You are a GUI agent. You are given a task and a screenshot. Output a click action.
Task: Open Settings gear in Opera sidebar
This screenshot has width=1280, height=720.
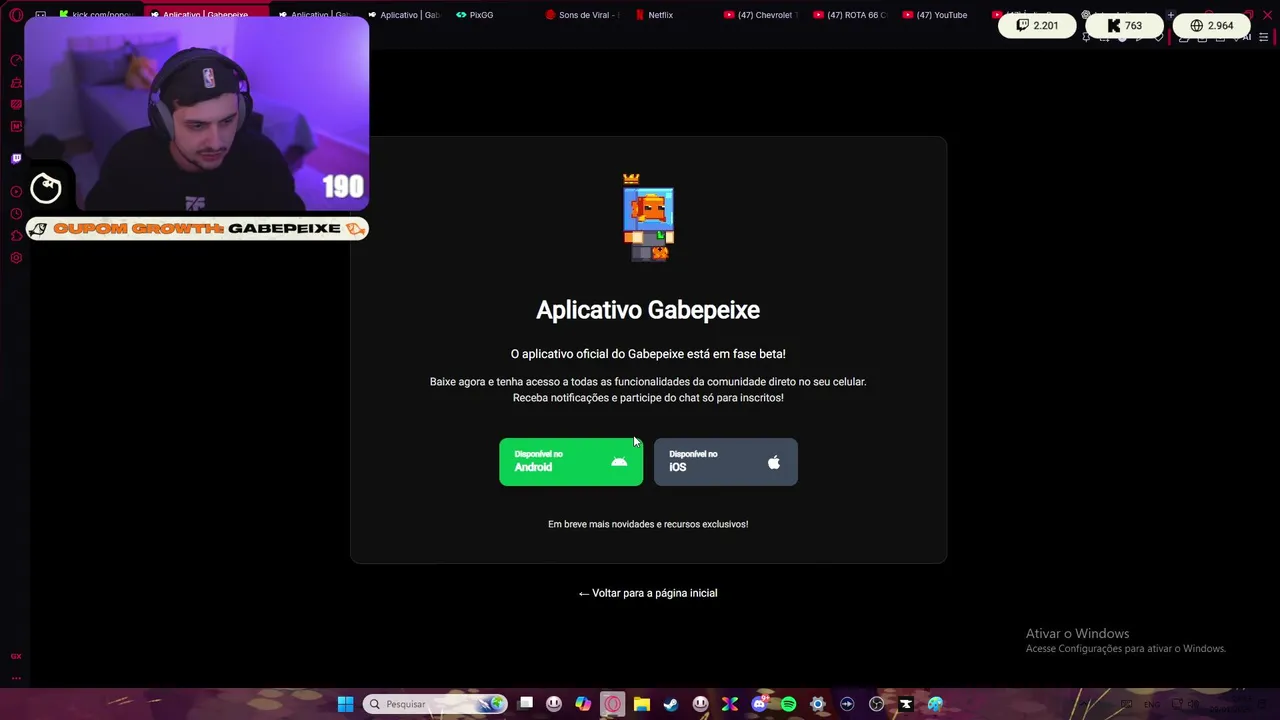click(x=16, y=258)
